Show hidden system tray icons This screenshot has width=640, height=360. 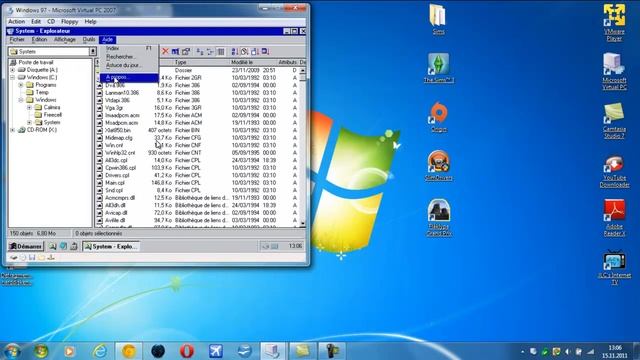click(x=522, y=351)
